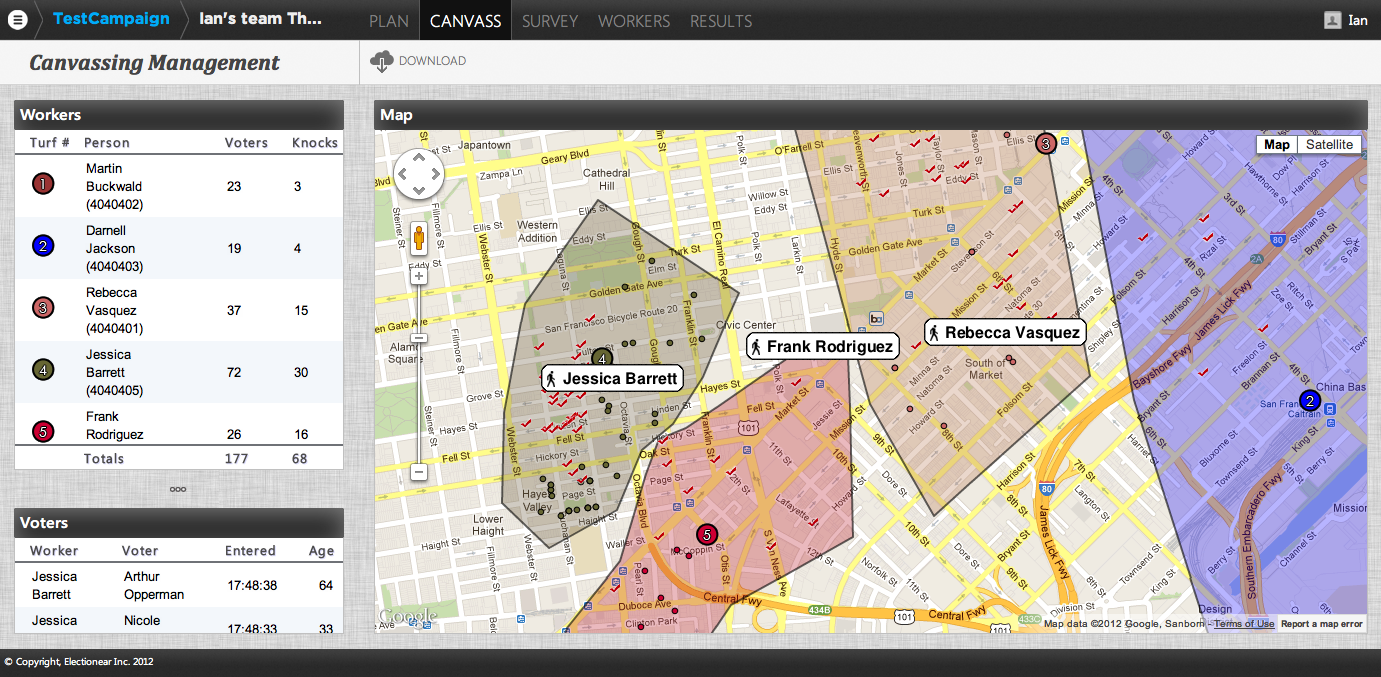Click Jessica Barrett's voters count 72
Screen dimensions: 1381x677
coord(234,372)
